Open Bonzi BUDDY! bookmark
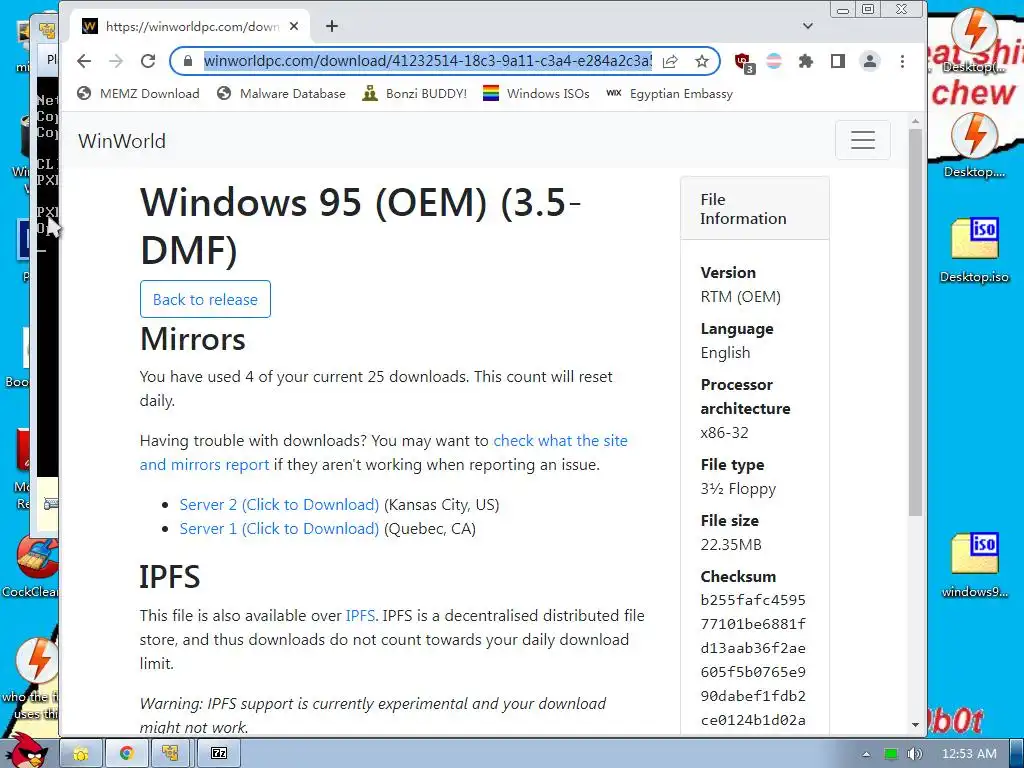The image size is (1024, 768). pyautogui.click(x=415, y=94)
